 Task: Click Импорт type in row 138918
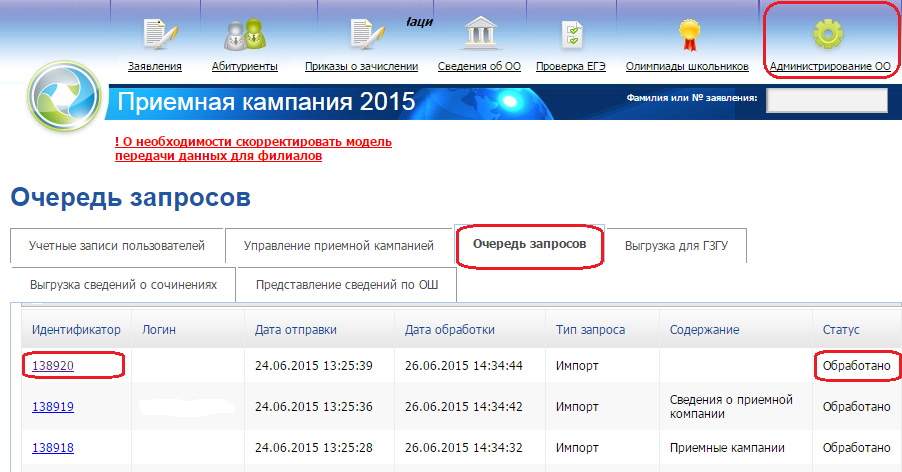[577, 447]
